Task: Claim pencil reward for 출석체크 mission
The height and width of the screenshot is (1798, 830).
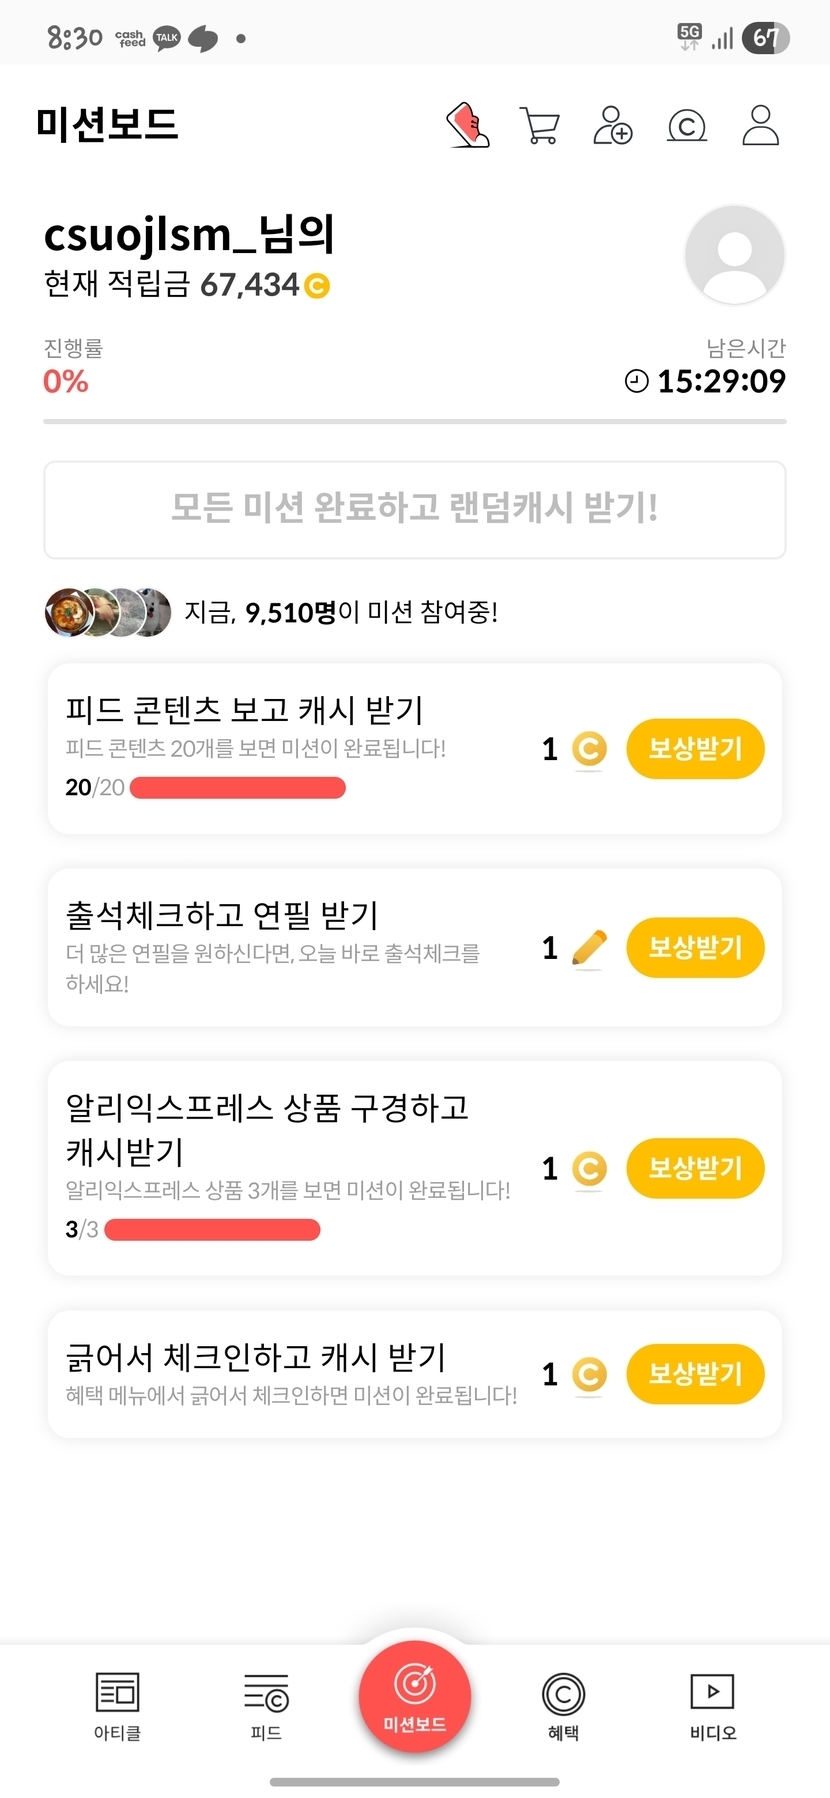Action: pos(695,947)
